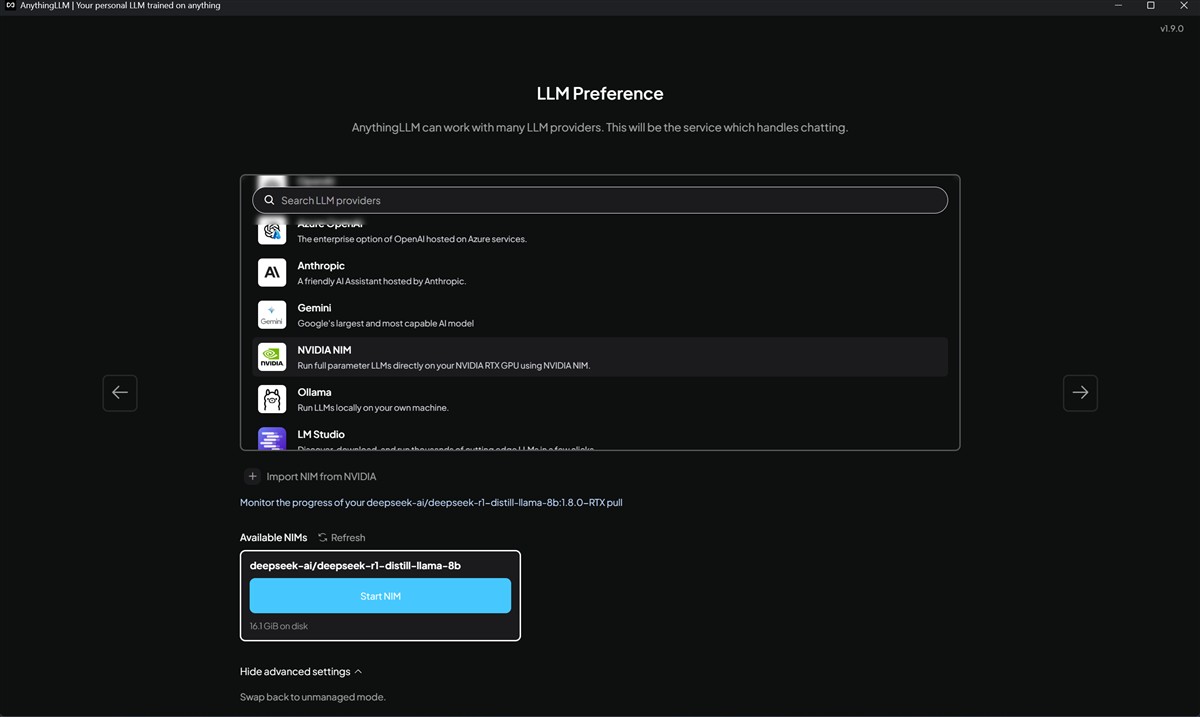
Task: Click the magnifier icon in the search bar
Action: click(269, 200)
